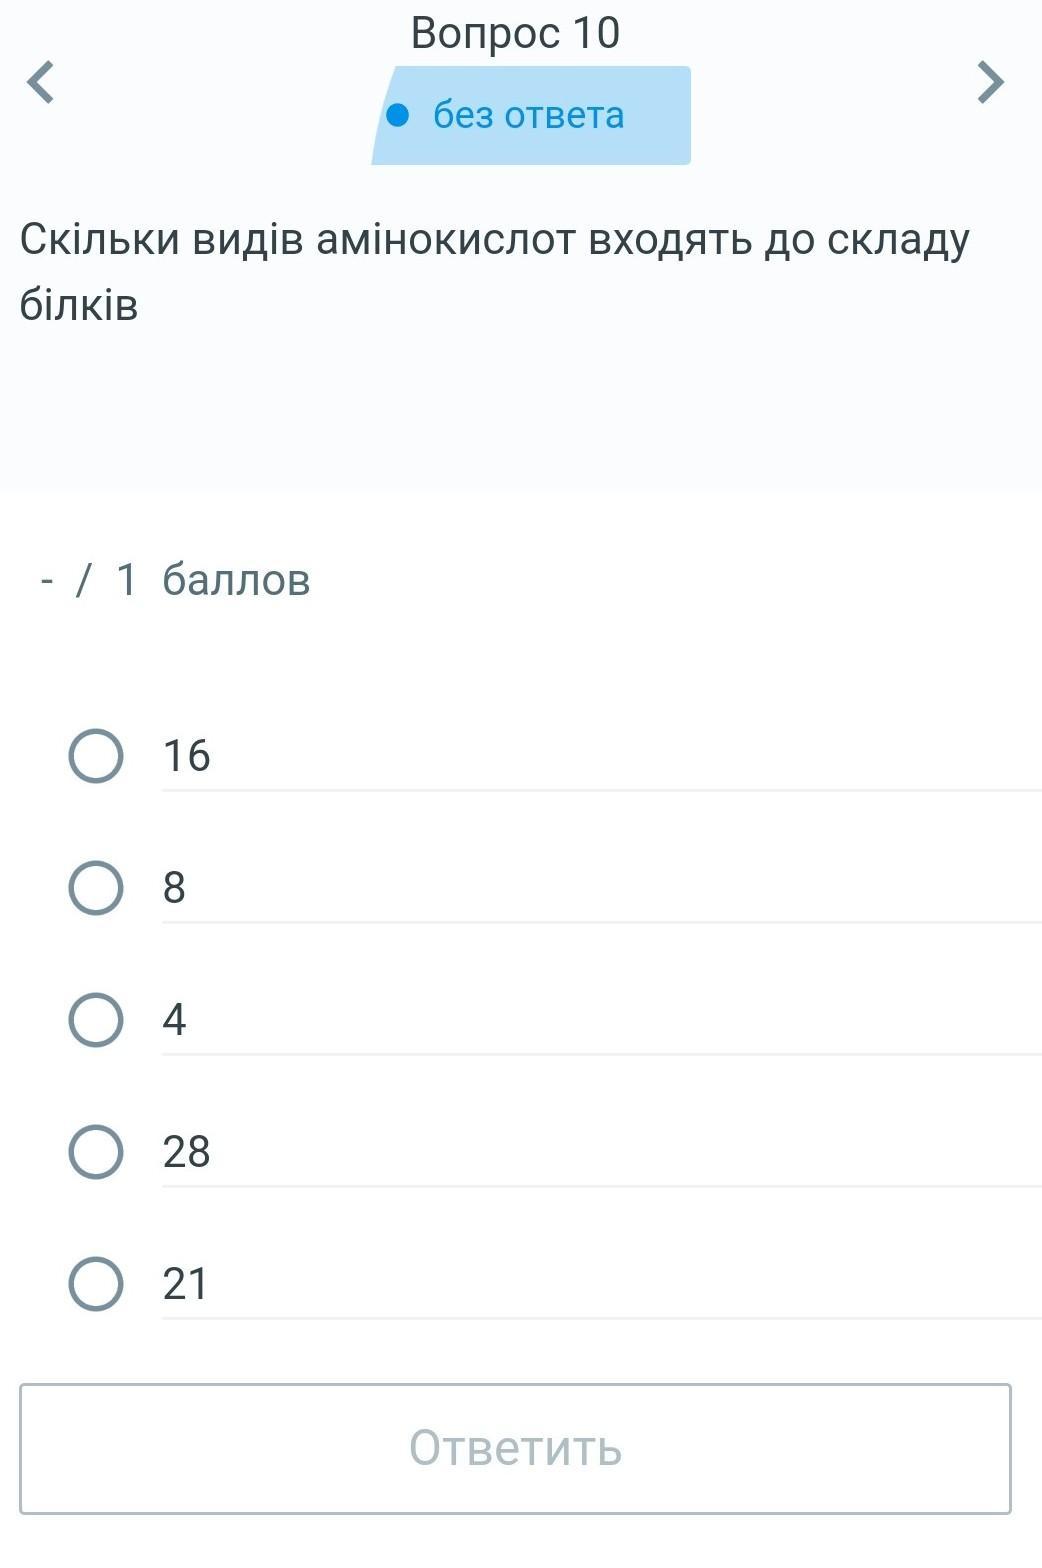Select the radio button for 16
Image resolution: width=1042 pixels, height=1568 pixels.
[96, 756]
